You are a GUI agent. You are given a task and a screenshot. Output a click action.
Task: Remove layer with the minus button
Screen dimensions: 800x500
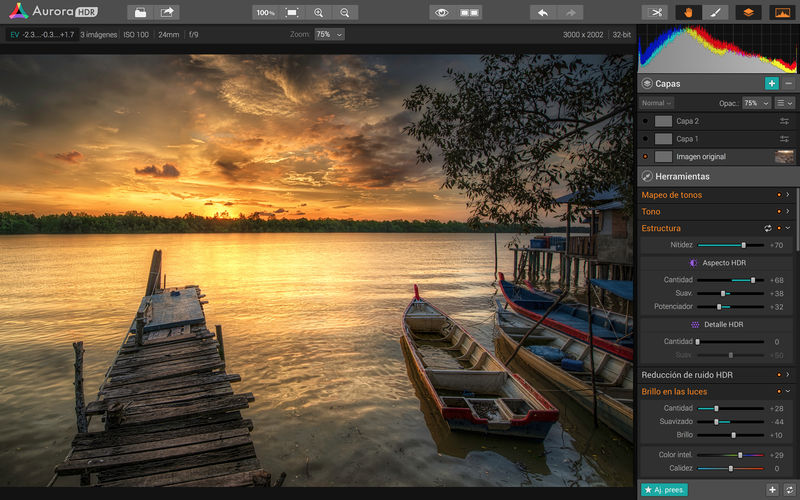tap(789, 83)
